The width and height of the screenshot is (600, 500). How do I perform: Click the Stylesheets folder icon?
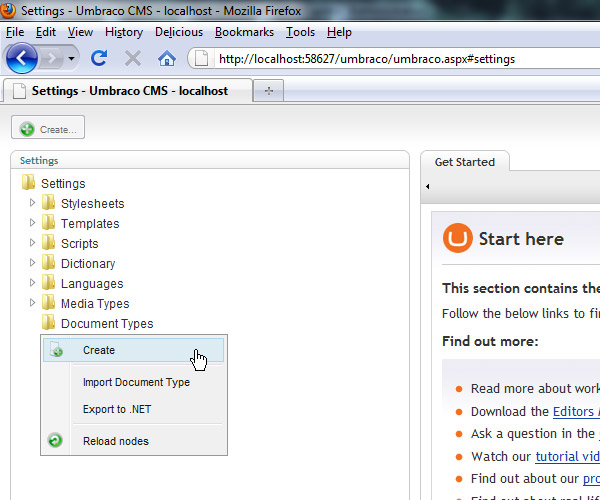tap(49, 202)
